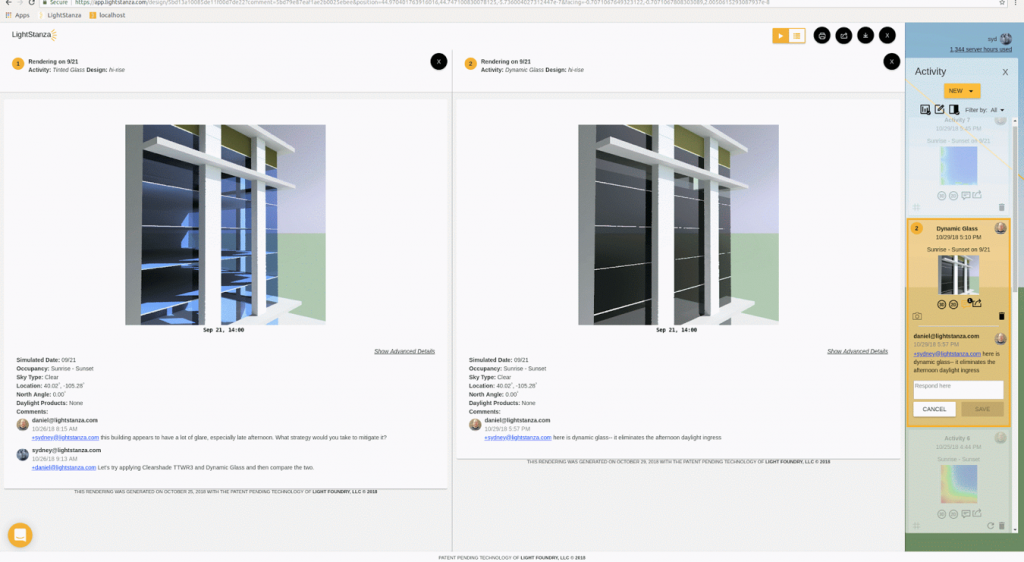Show Advanced Details for Dynamic Glass rendering
This screenshot has width=1024, height=562.
pos(857,351)
